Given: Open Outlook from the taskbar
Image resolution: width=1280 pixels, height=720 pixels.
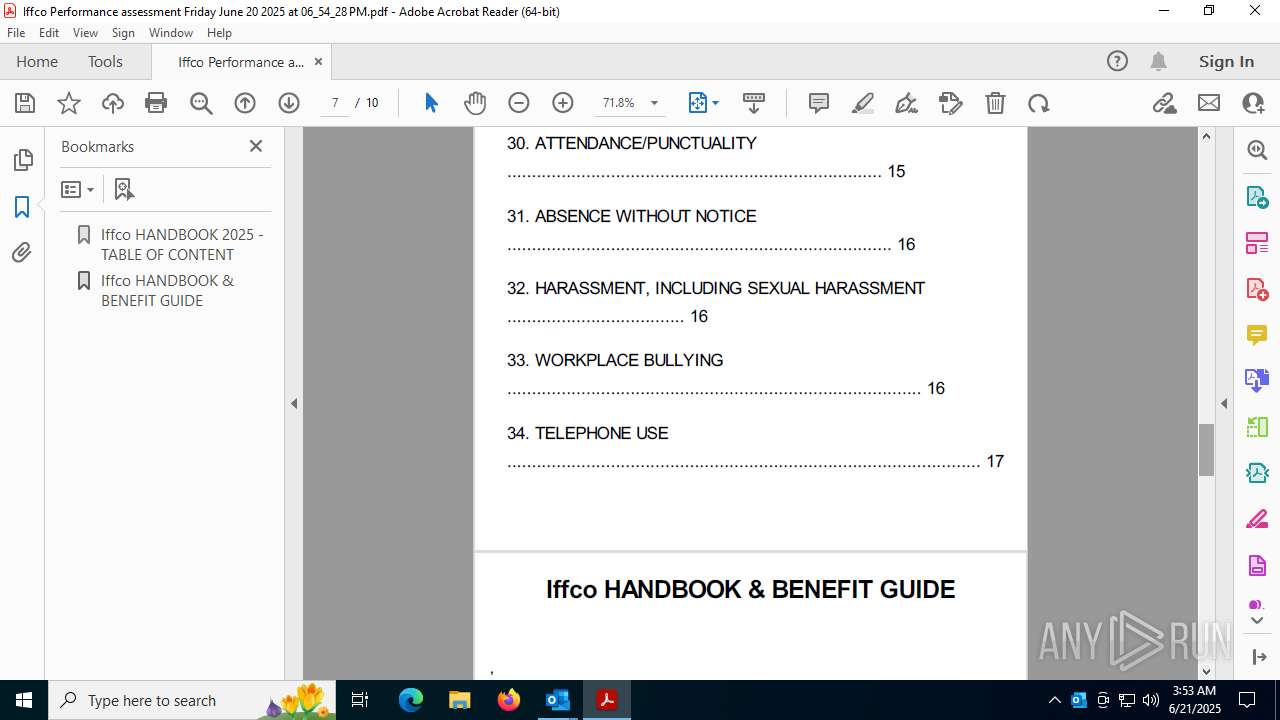Looking at the screenshot, I should click(x=558, y=700).
